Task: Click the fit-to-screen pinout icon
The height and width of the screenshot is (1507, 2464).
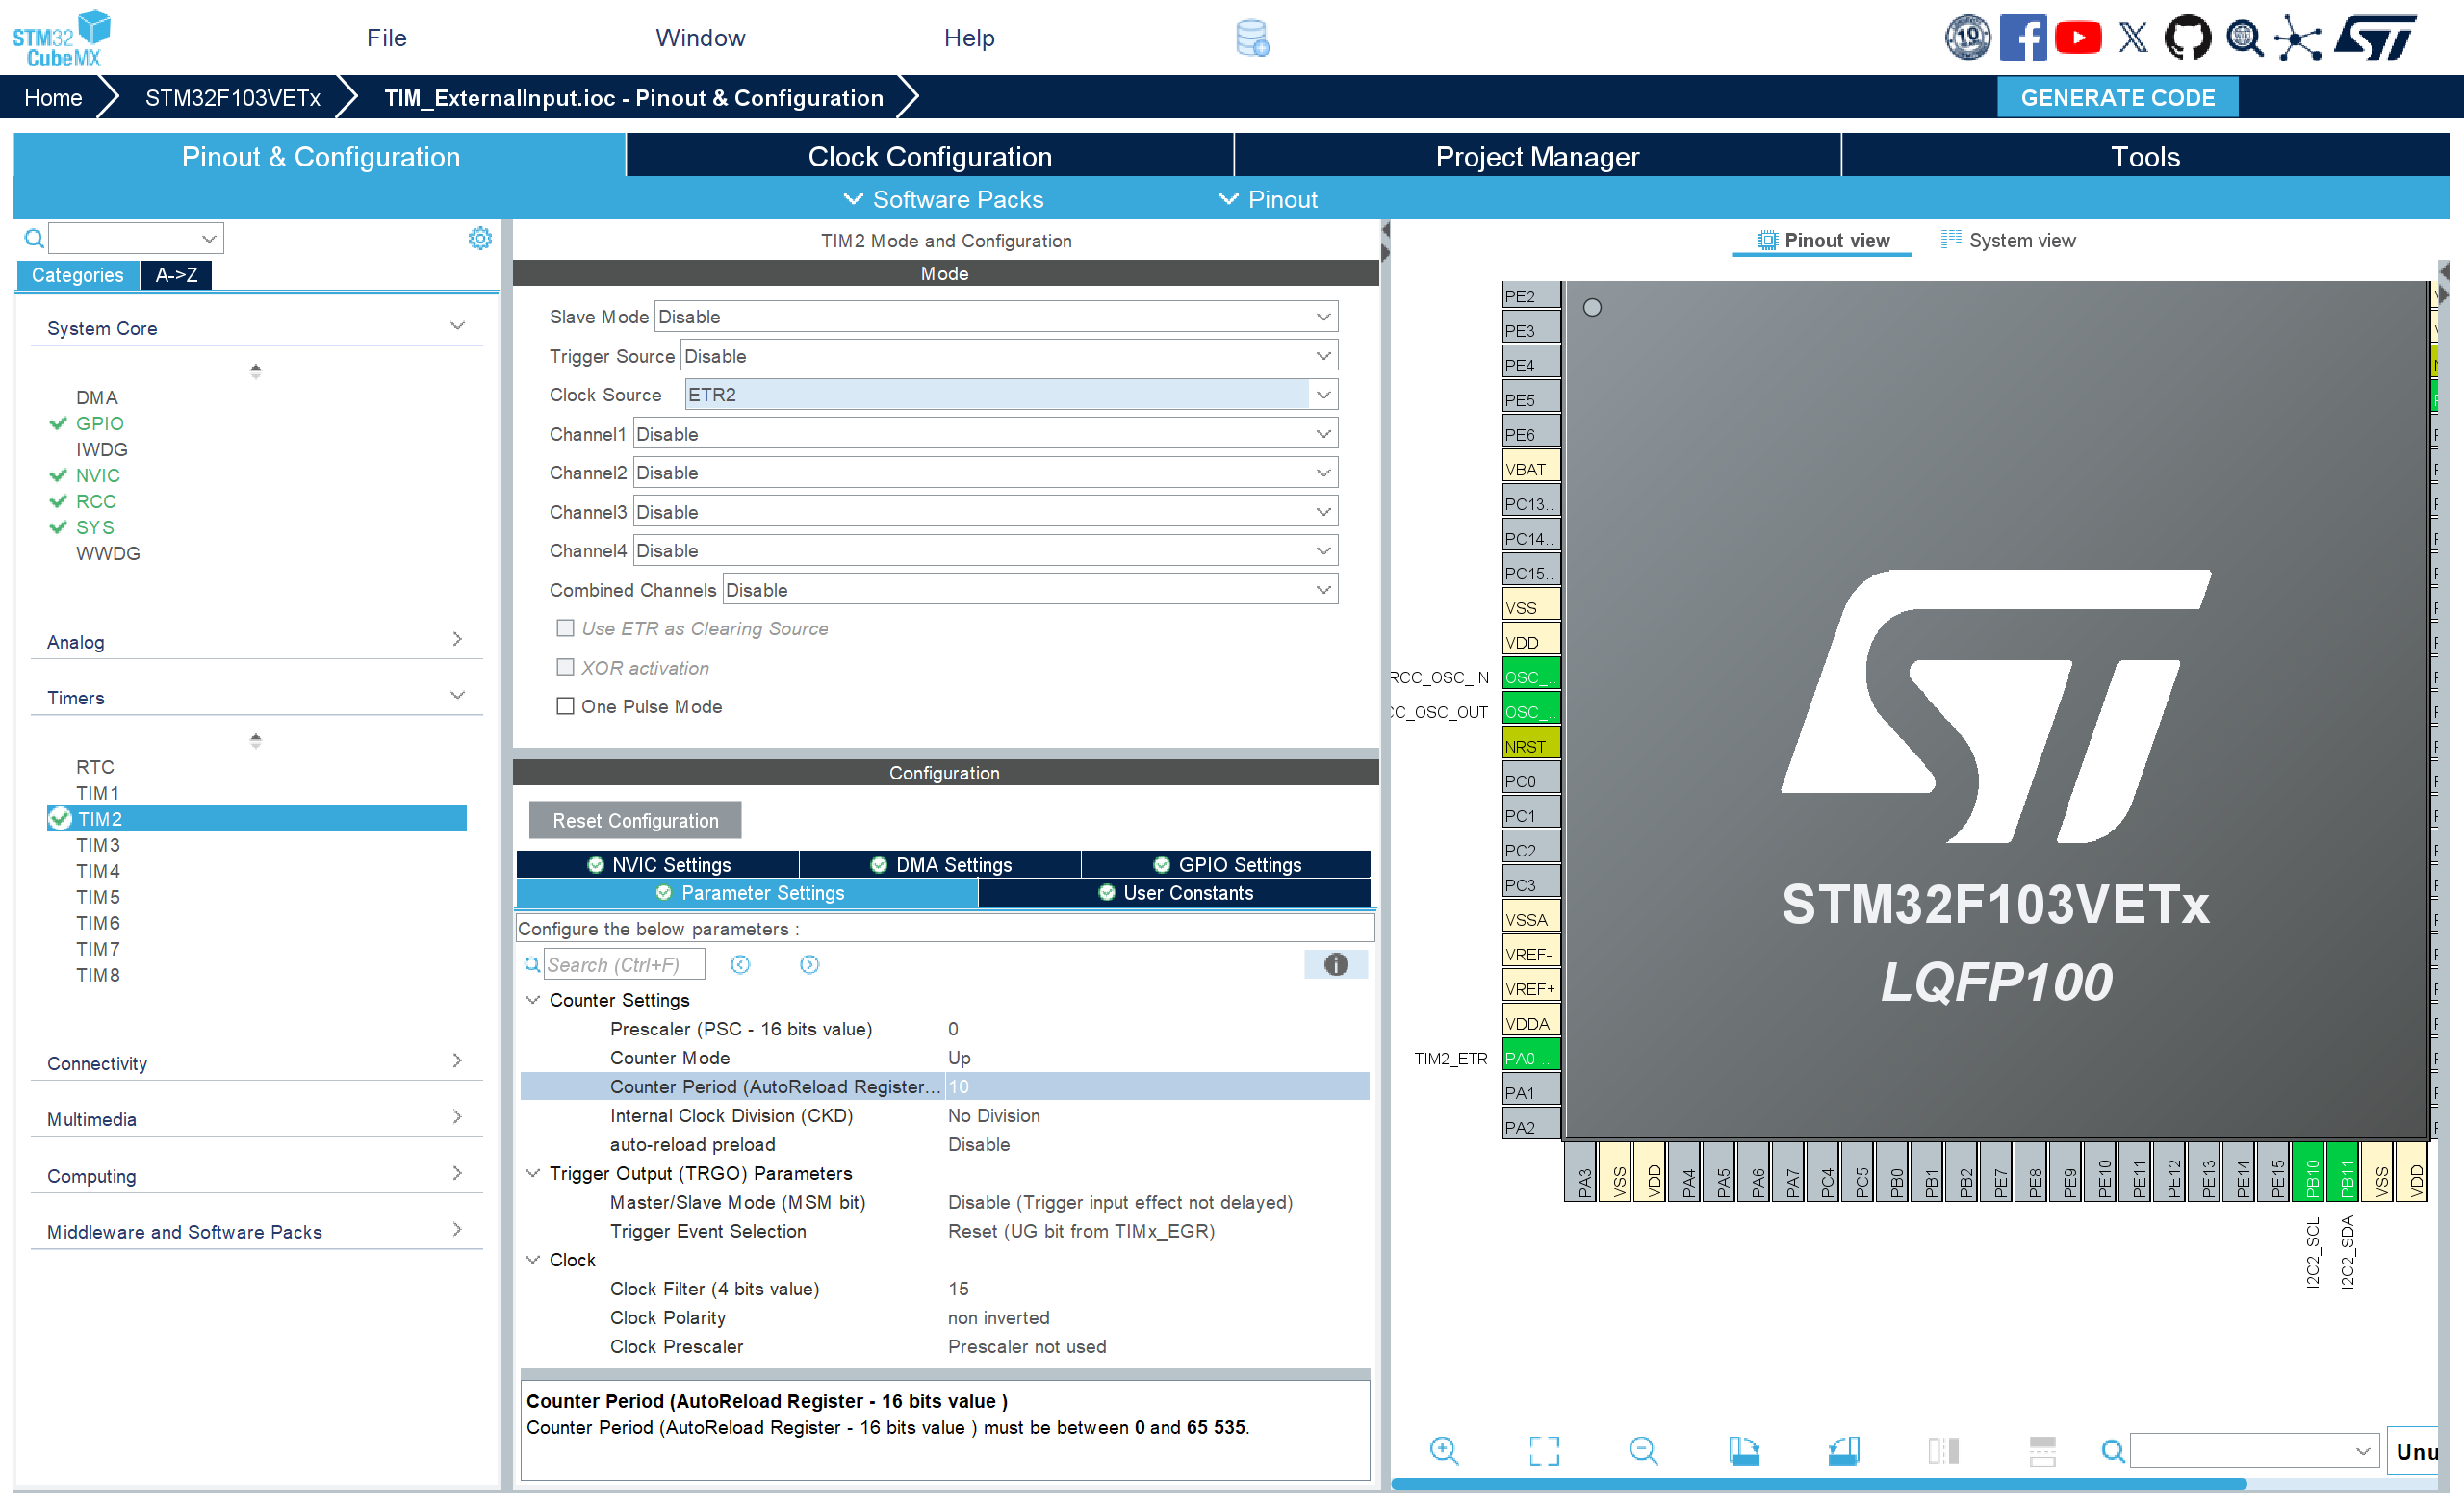Action: pyautogui.click(x=1543, y=1450)
